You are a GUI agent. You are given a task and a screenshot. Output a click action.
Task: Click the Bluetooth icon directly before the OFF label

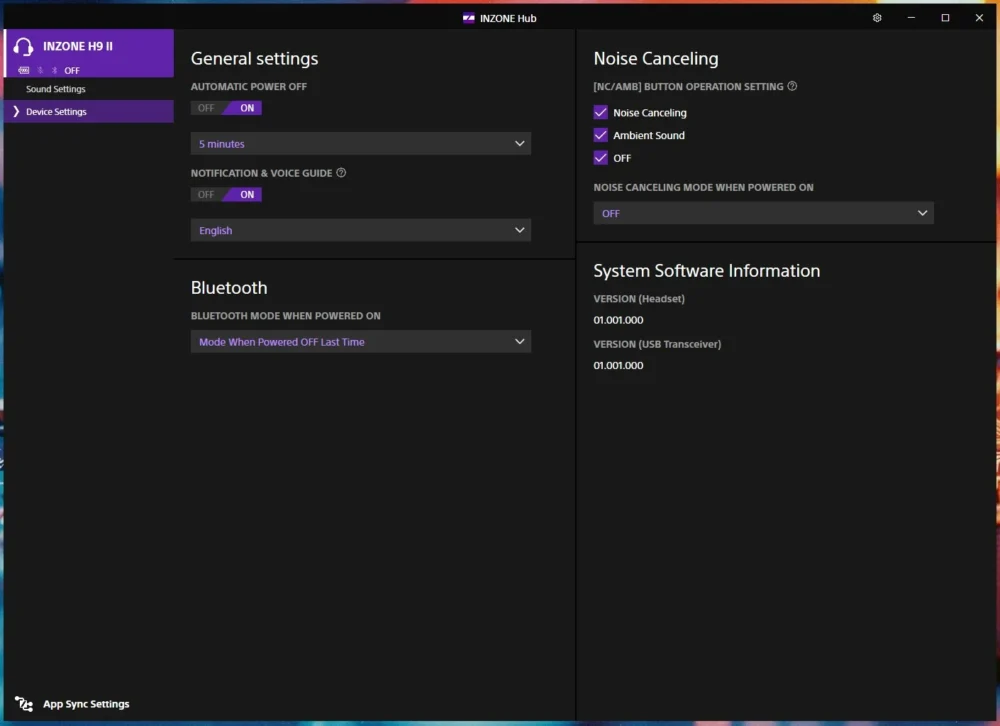(54, 70)
